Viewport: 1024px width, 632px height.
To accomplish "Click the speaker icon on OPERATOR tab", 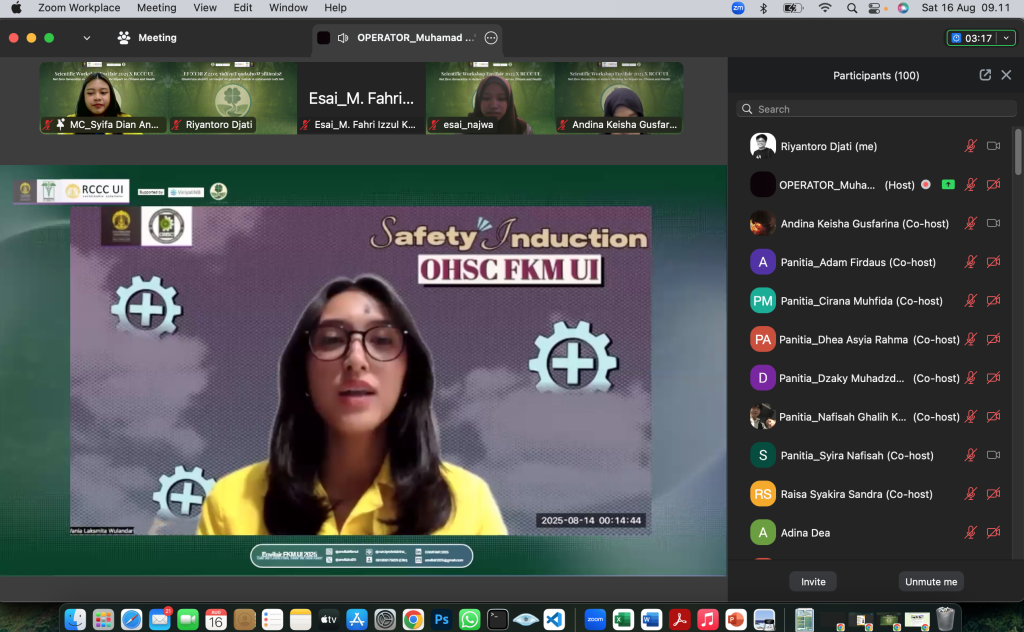I will click(x=343, y=38).
